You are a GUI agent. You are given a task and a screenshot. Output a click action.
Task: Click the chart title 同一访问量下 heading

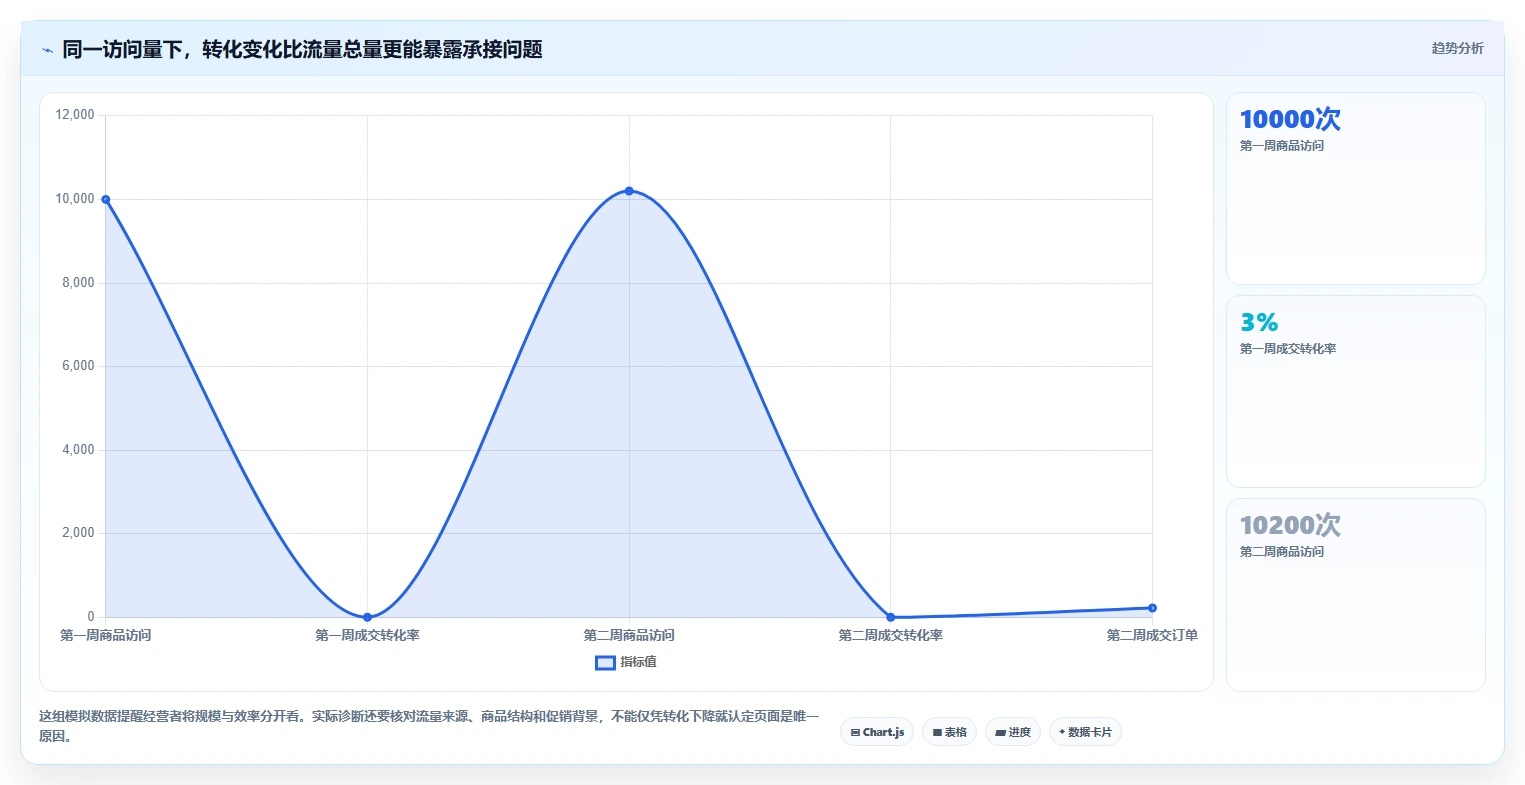tap(302, 50)
